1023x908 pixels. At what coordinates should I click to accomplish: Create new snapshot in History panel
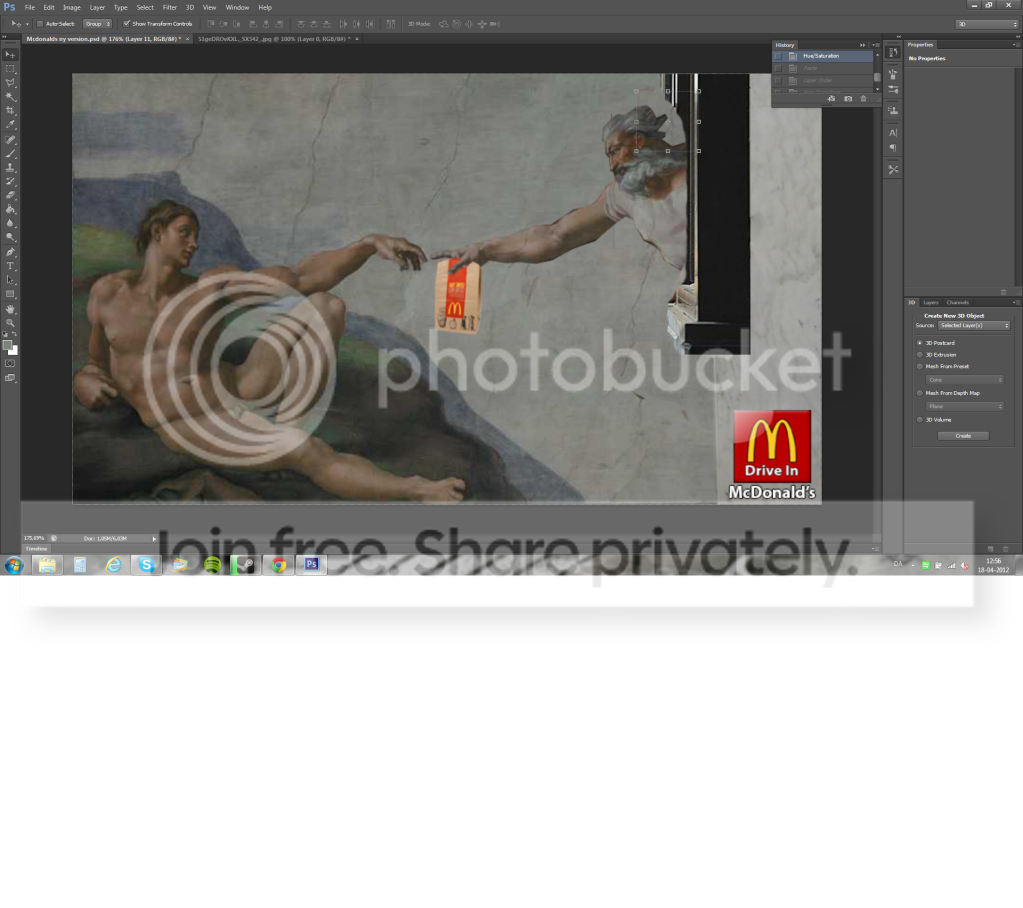tap(847, 98)
